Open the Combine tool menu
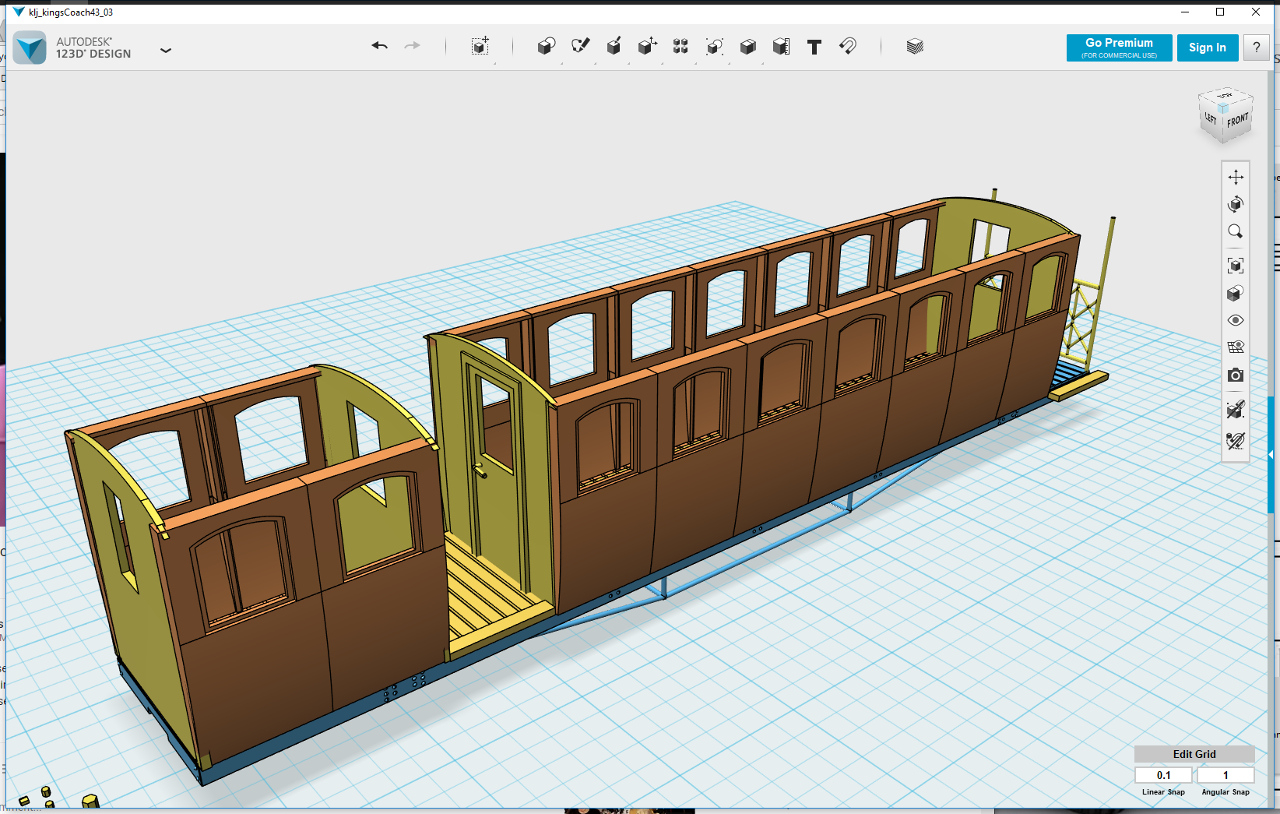1280x814 pixels. point(748,46)
